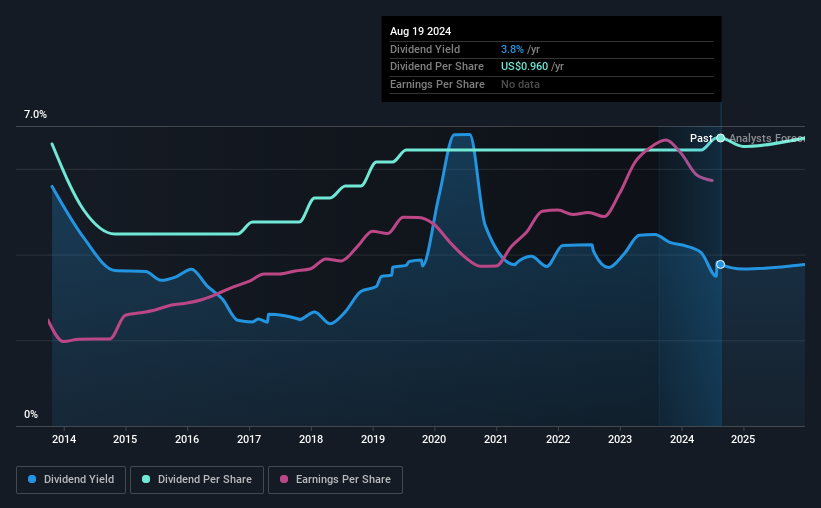Screen dimensions: 821x508
Task: Click the teal dot in the Dividend Per Share legend
Action: click(146, 480)
